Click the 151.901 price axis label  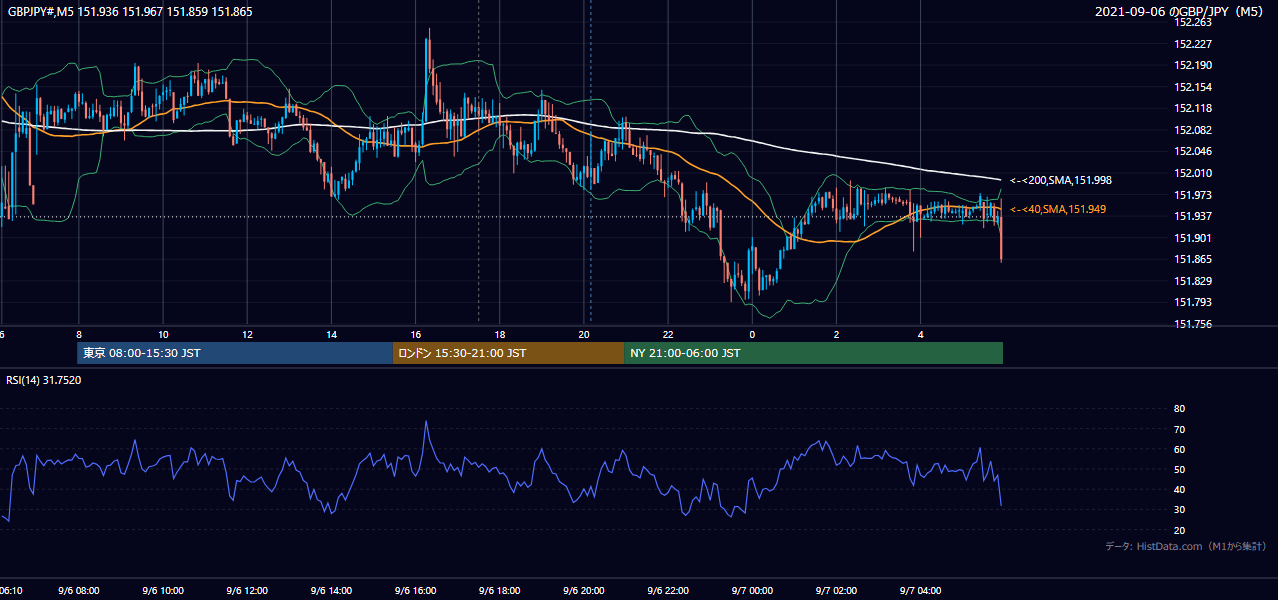coord(1192,238)
